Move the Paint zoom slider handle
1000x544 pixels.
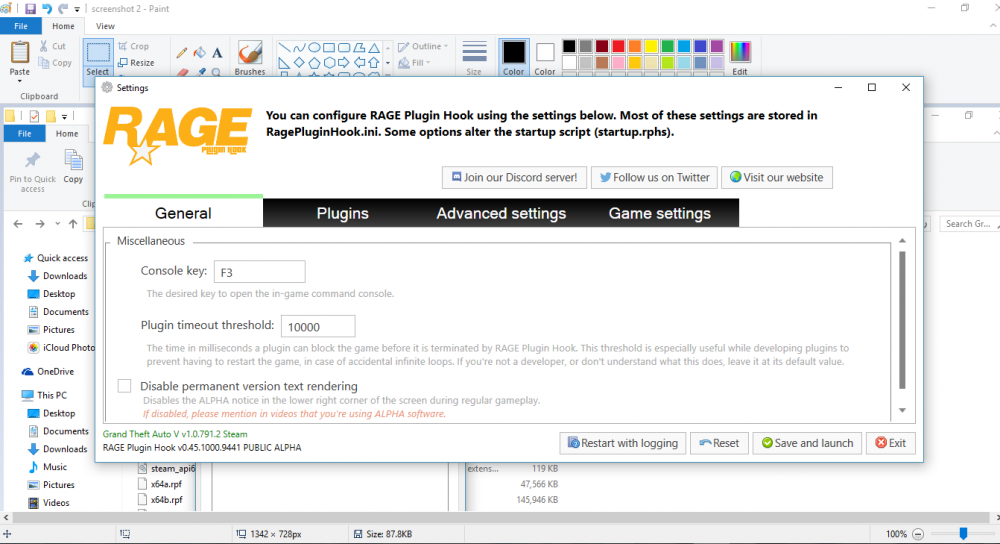point(963,534)
